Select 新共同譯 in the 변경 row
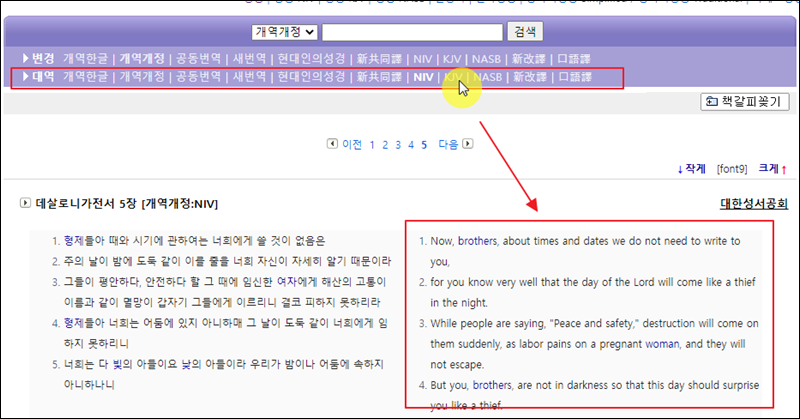800x419 pixels. coord(379,59)
